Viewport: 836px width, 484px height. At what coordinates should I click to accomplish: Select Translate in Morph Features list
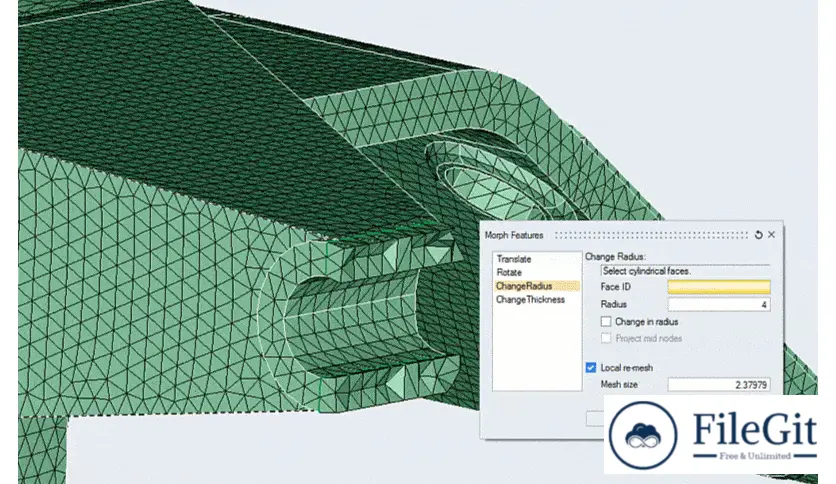pos(513,259)
